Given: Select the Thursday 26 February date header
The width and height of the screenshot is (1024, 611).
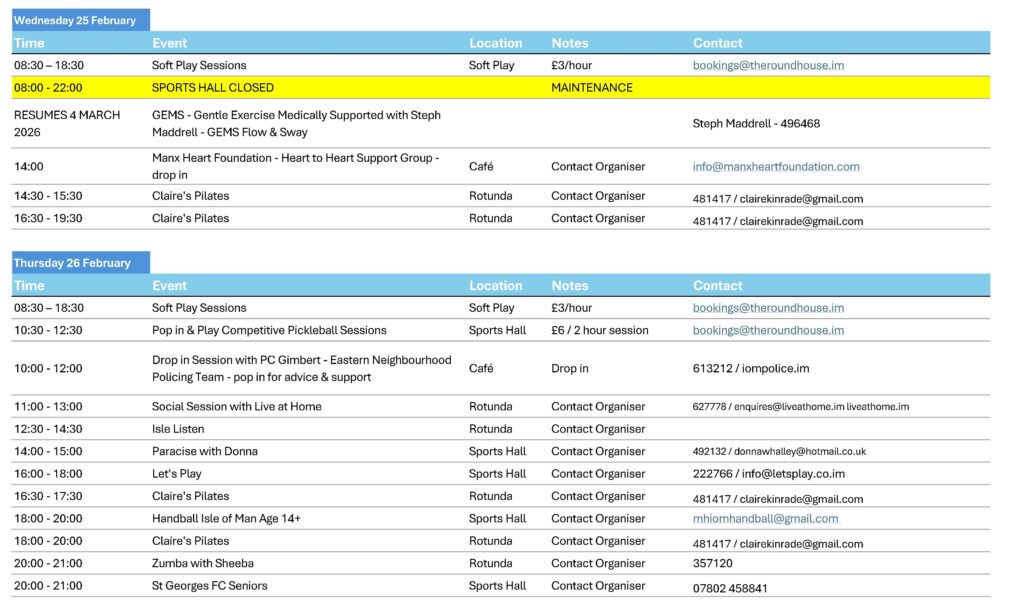Looking at the screenshot, I should 72,263.
